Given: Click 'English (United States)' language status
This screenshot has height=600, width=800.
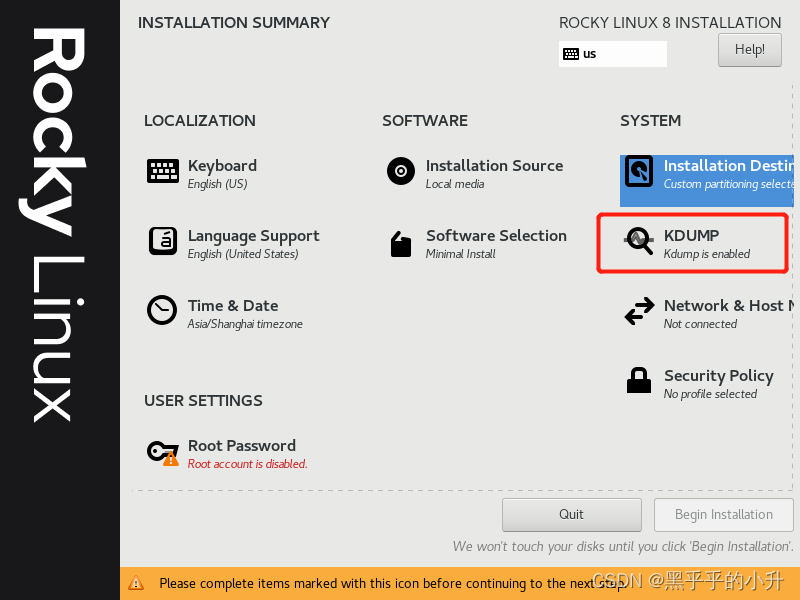Looking at the screenshot, I should [x=243, y=254].
